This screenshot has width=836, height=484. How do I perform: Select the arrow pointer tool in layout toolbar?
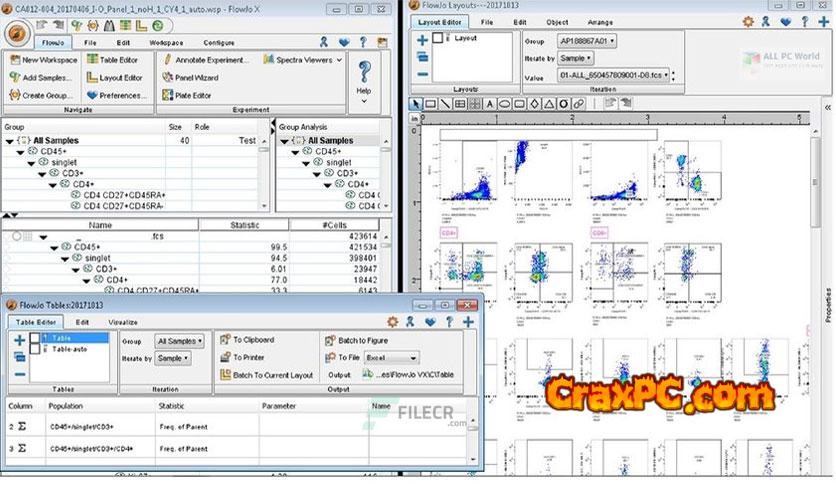coord(416,103)
